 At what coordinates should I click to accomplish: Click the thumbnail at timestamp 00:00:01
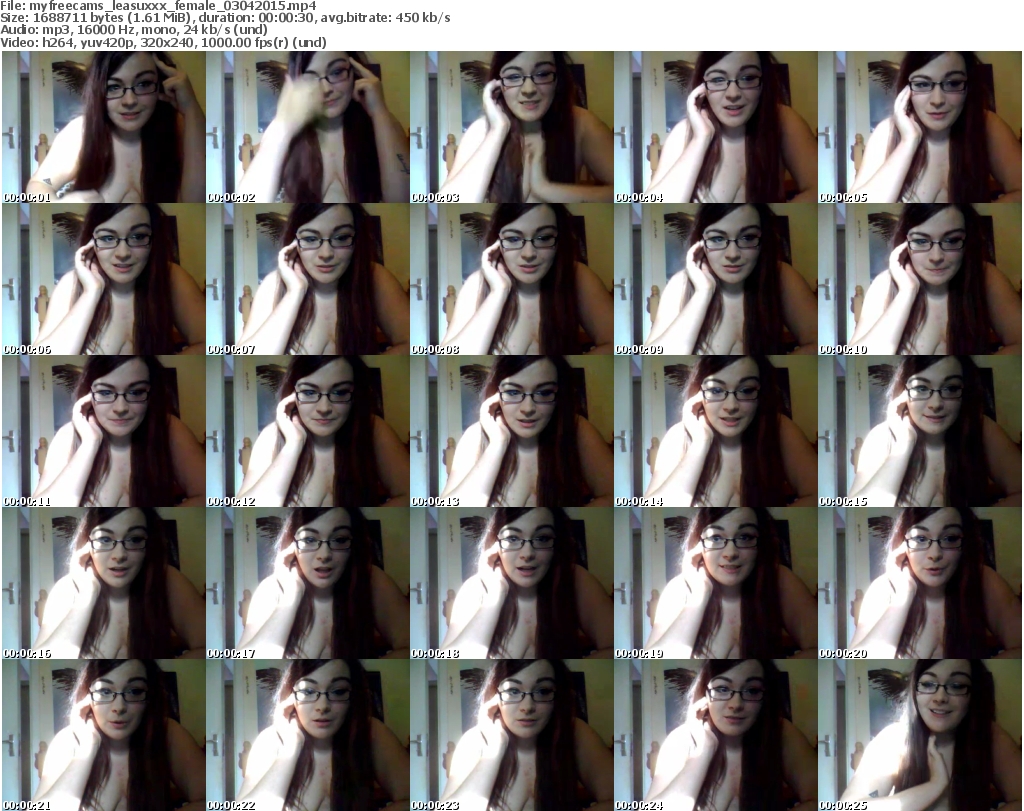tap(104, 128)
